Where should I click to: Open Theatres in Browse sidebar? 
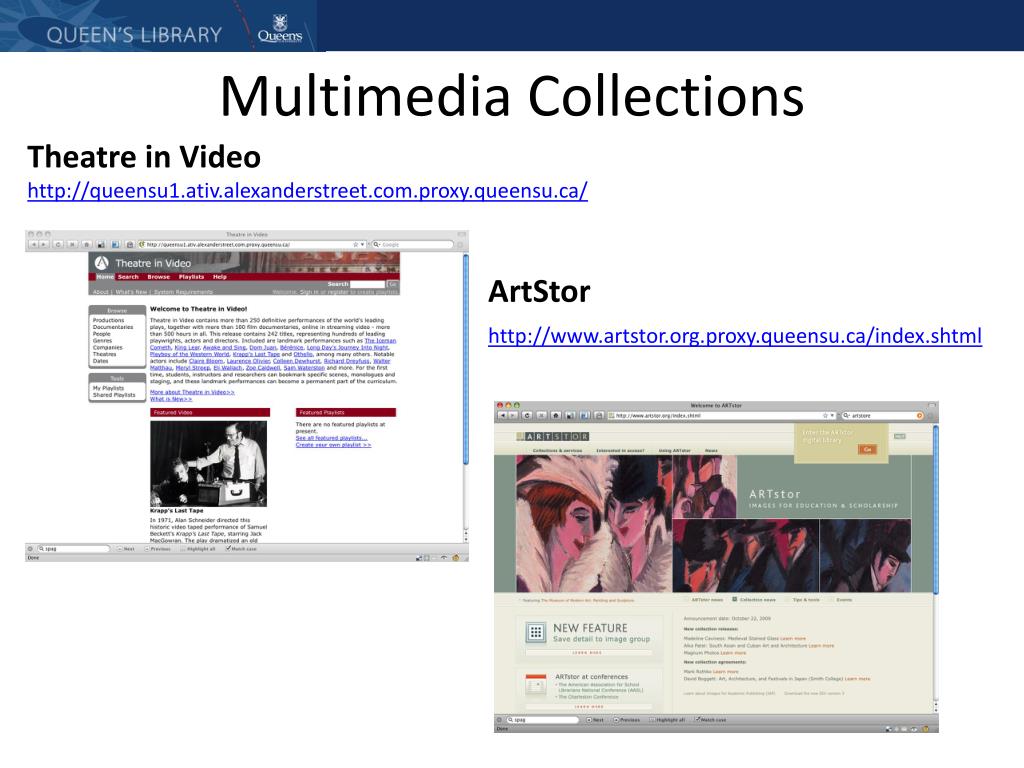104,354
